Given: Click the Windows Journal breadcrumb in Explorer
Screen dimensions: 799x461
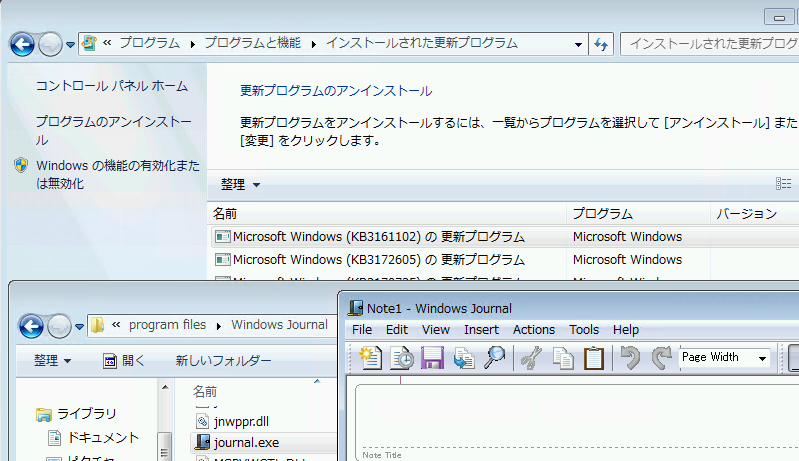Looking at the screenshot, I should (x=279, y=324).
